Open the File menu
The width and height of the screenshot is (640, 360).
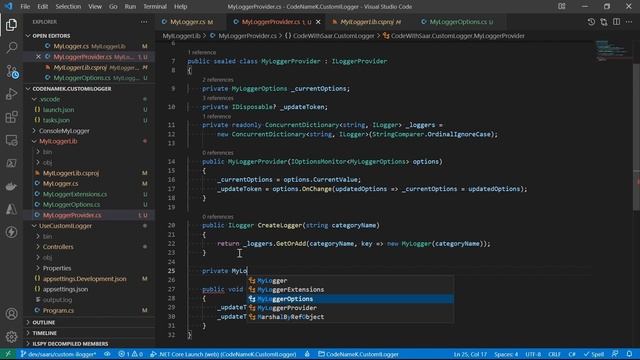25,7
